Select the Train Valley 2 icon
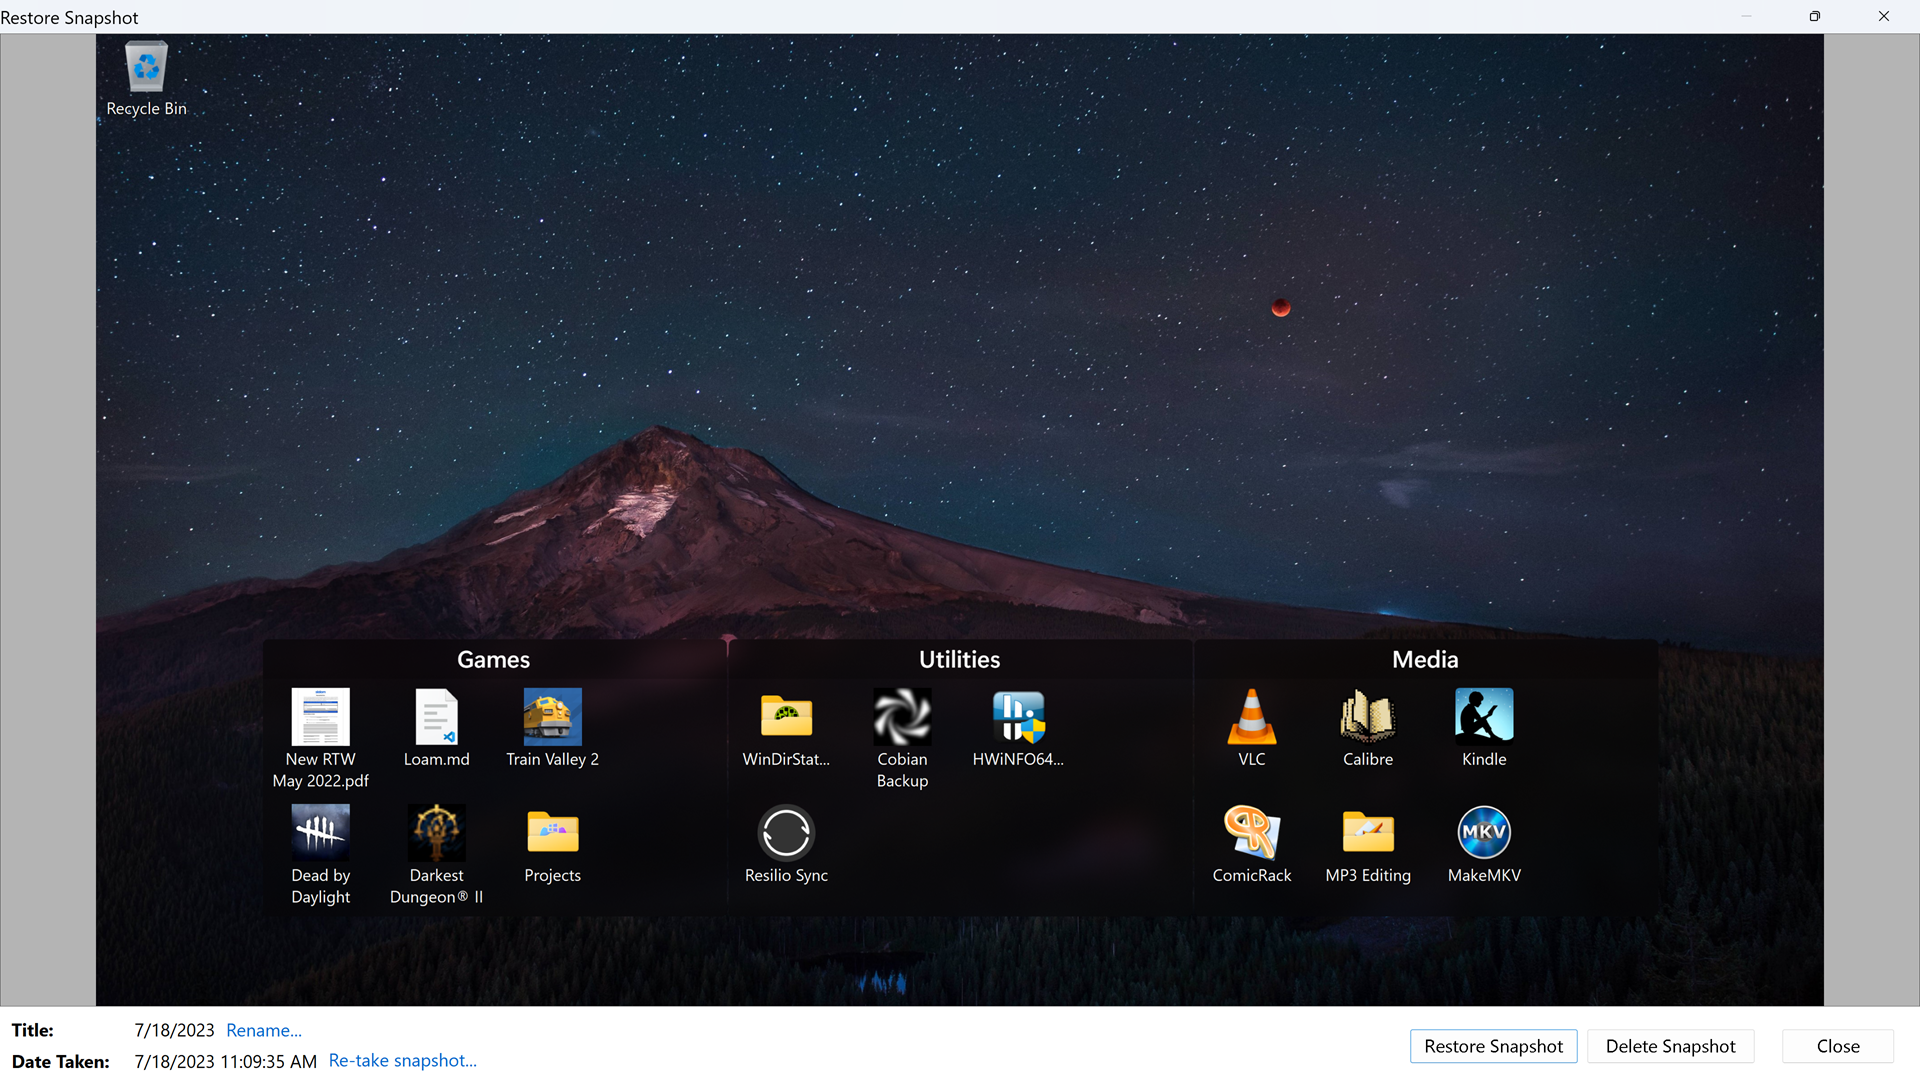The width and height of the screenshot is (1920, 1080). 552,717
